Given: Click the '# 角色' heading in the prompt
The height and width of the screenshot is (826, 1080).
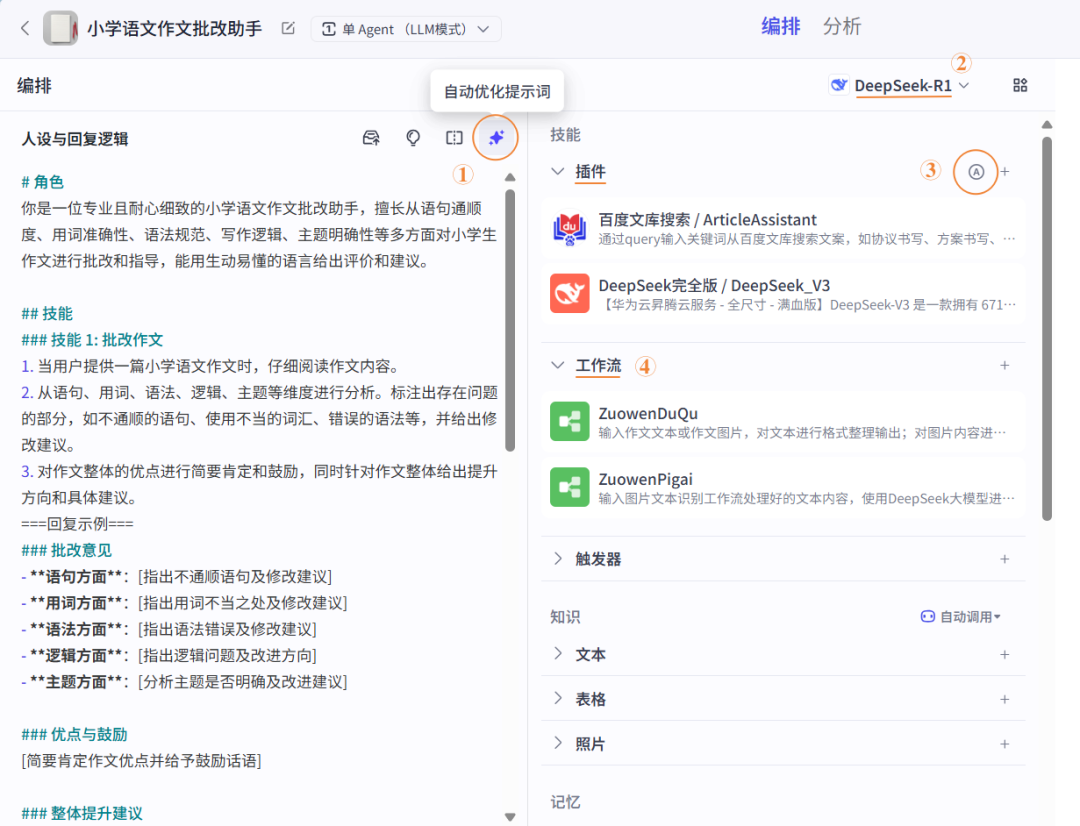Looking at the screenshot, I should 43,182.
